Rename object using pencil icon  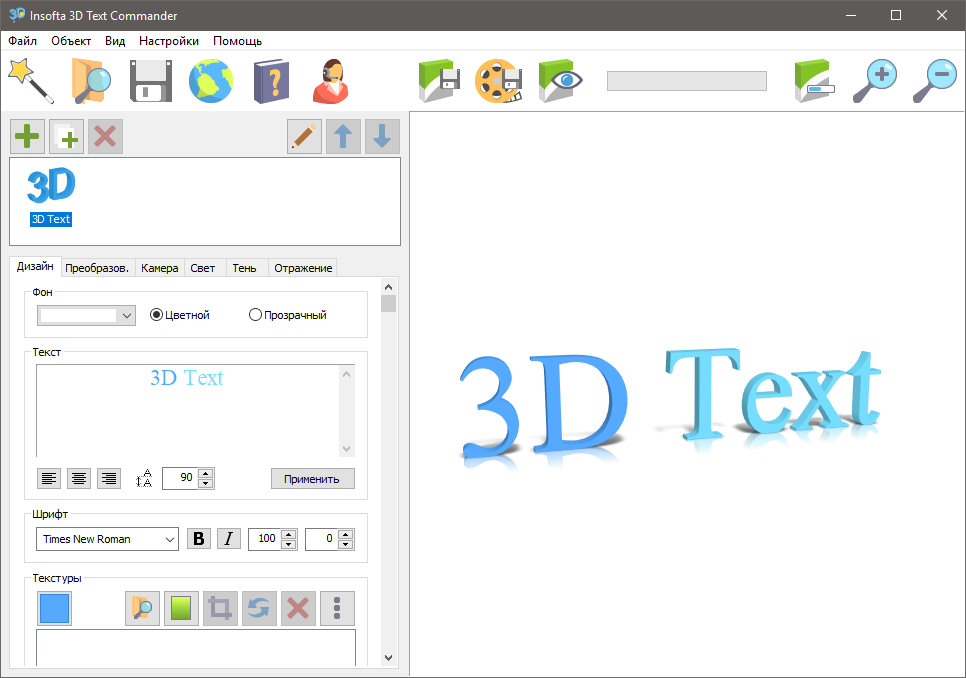304,136
